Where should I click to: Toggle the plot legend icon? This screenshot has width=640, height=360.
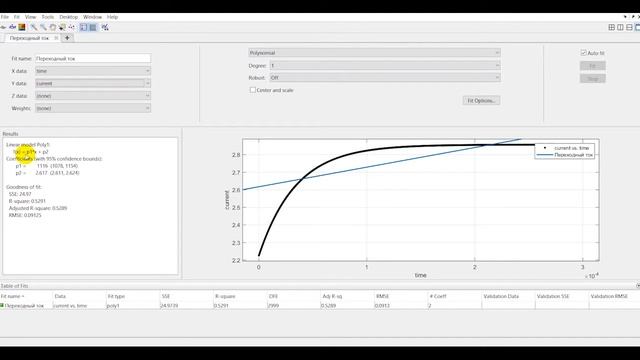[84, 27]
